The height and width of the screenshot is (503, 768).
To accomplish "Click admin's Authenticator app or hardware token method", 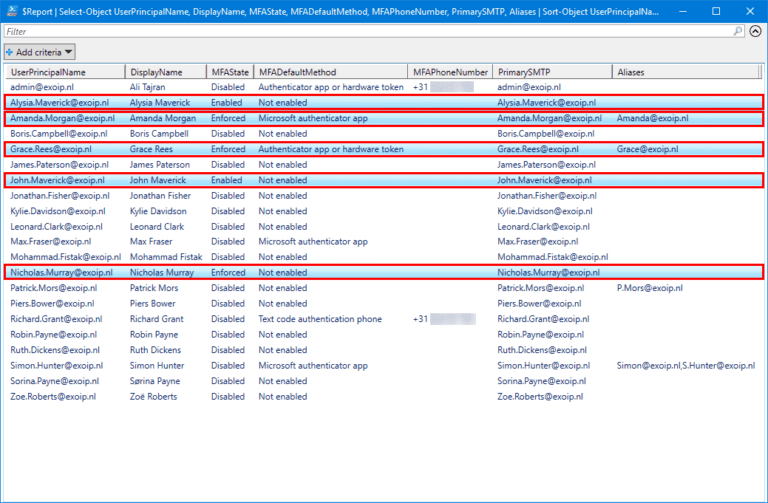I will (x=331, y=87).
